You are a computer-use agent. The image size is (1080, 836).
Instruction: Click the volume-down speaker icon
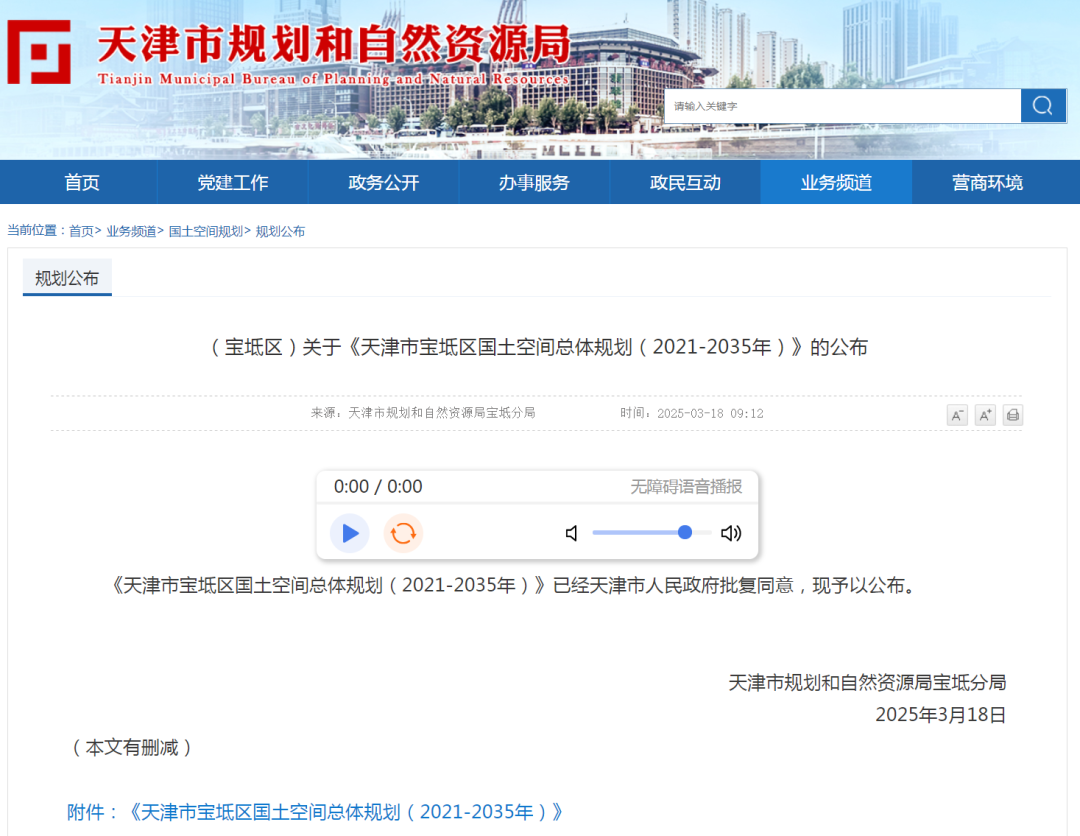pyautogui.click(x=571, y=533)
